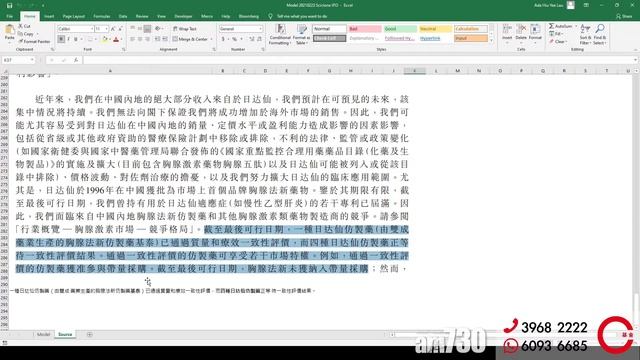Switch to the Insert ribbon tab
The image size is (640, 360).
[49, 16]
